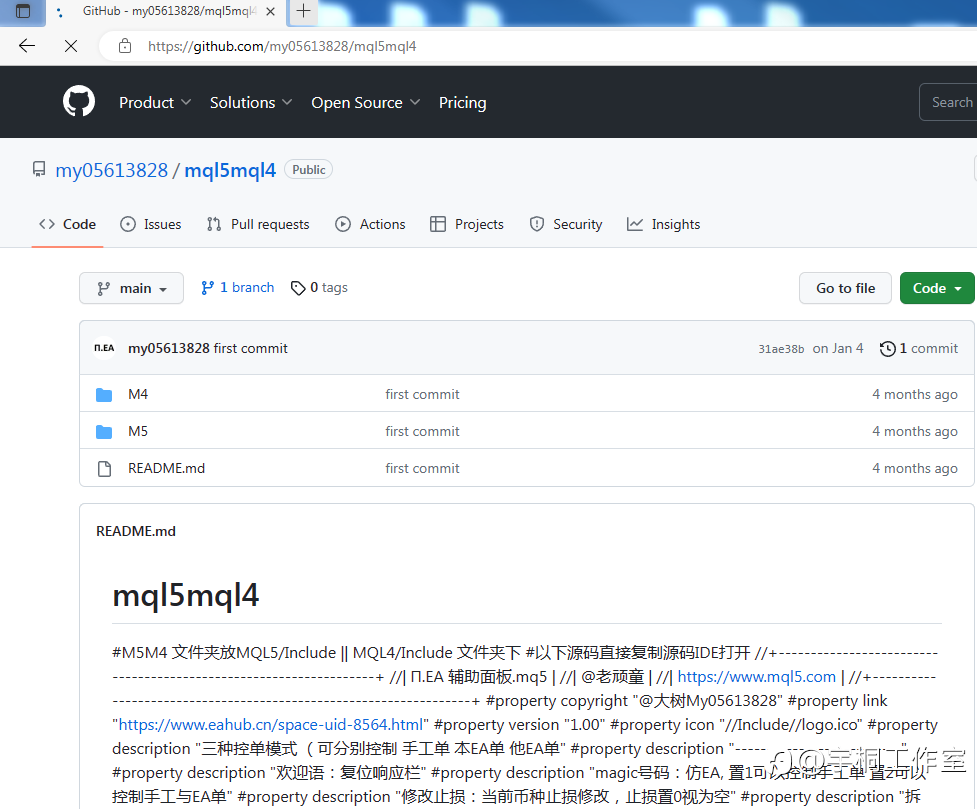Image resolution: width=977 pixels, height=809 pixels.
Task: Go back with the browser back arrow
Action: (27, 45)
